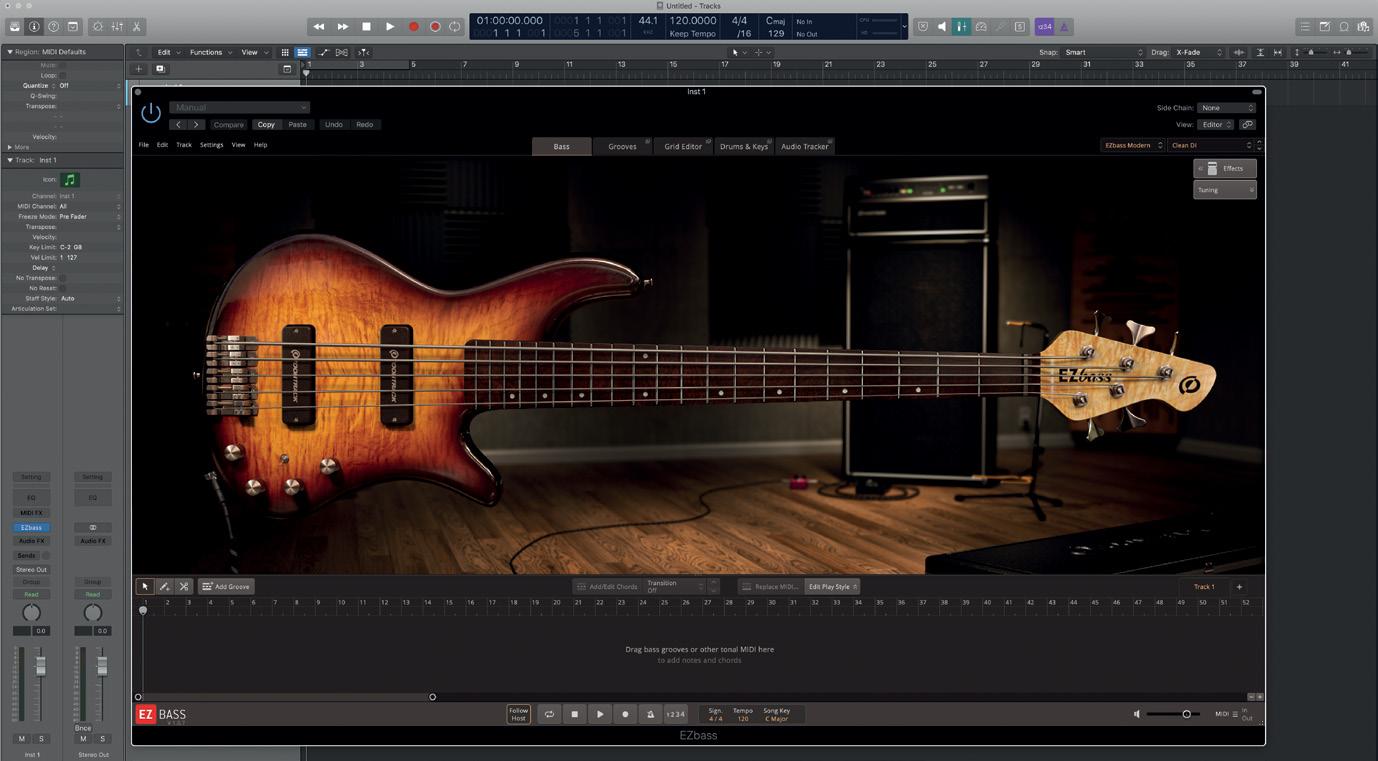Open the Side Chain dropdown

[1227, 108]
